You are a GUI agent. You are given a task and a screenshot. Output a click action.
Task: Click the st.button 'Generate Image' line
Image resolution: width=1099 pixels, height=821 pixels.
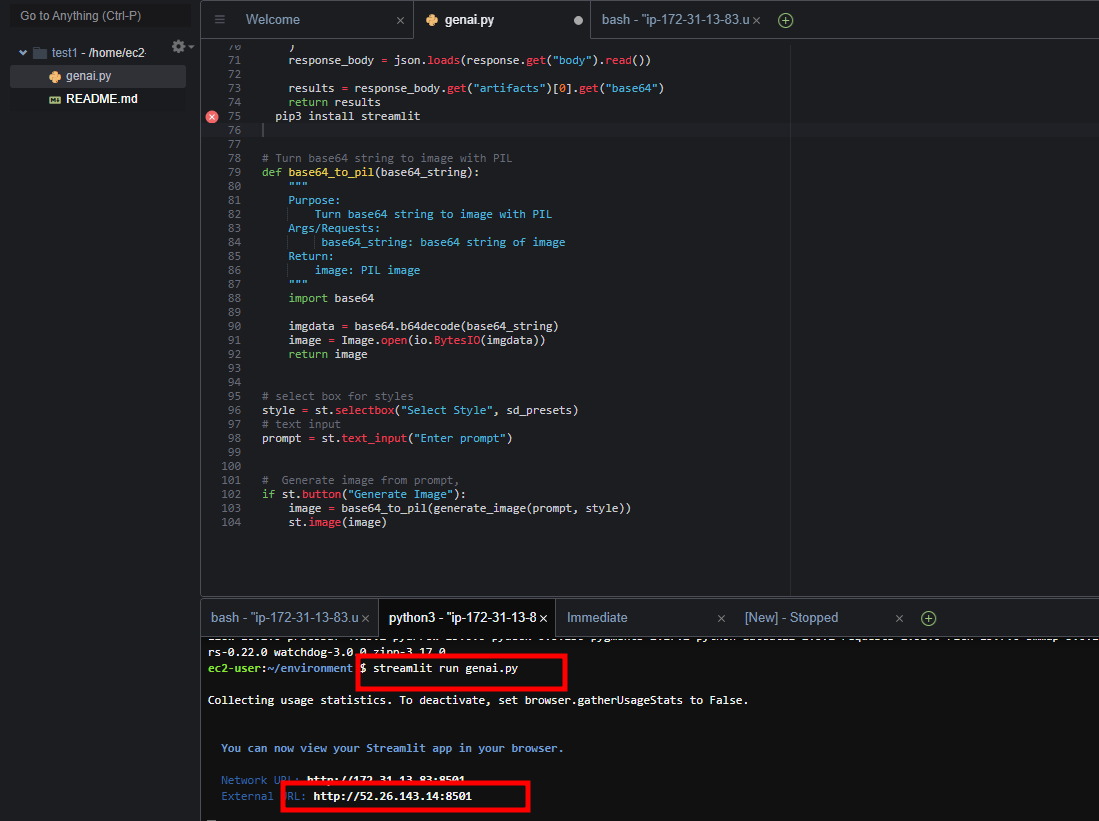[x=364, y=494]
